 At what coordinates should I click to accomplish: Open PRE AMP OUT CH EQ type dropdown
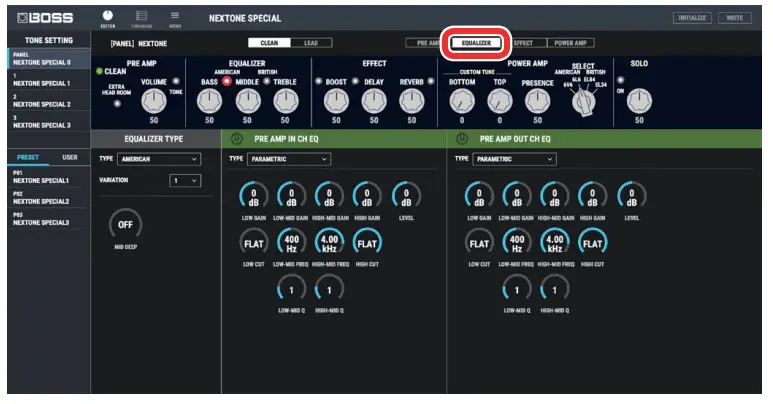click(x=514, y=159)
